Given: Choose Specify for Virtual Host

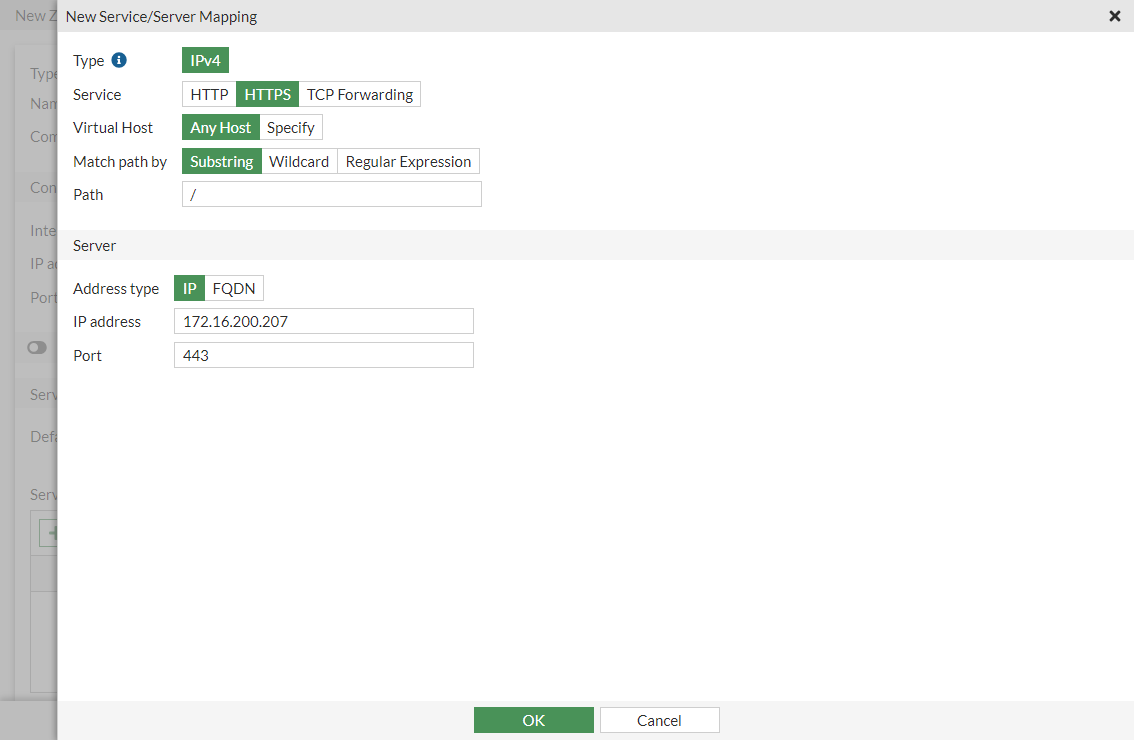Looking at the screenshot, I should coord(291,127).
